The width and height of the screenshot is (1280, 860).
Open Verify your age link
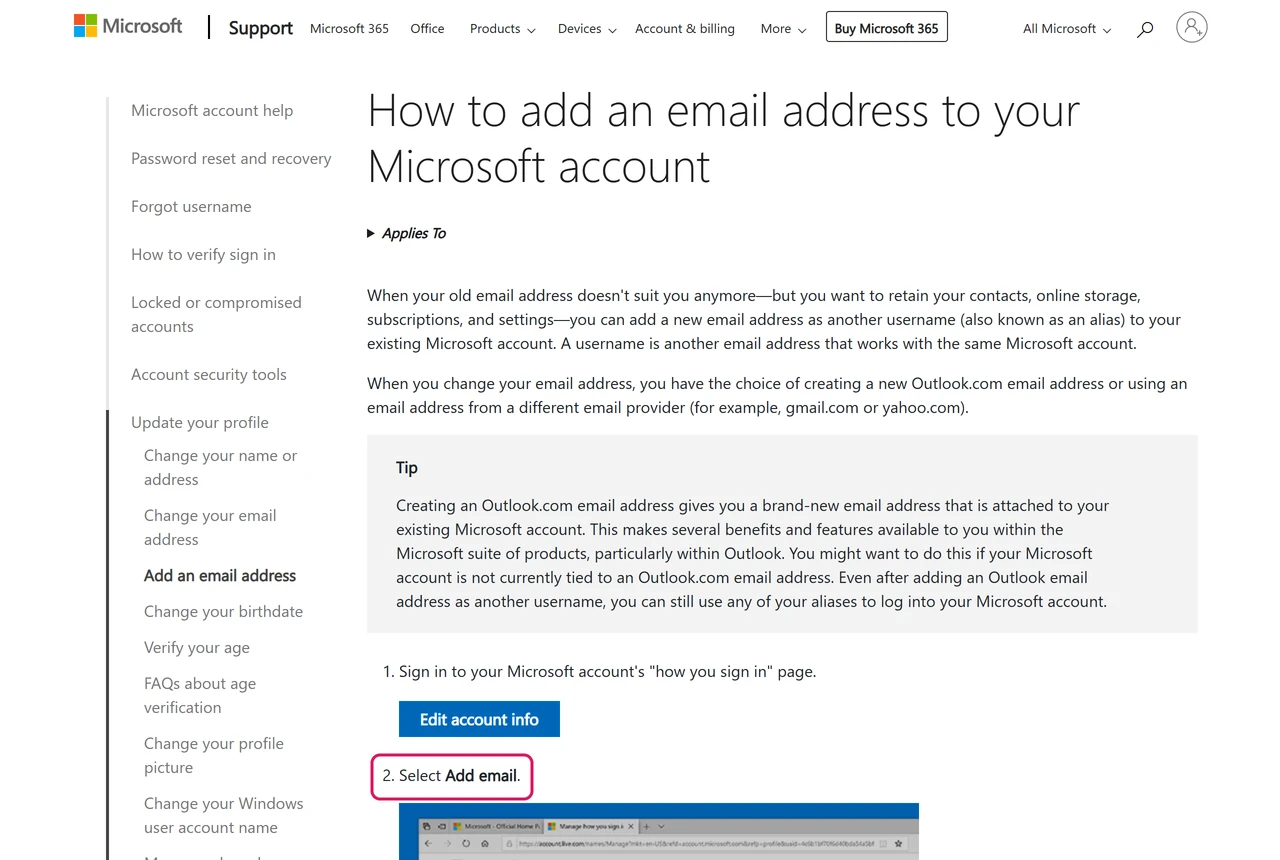click(197, 648)
